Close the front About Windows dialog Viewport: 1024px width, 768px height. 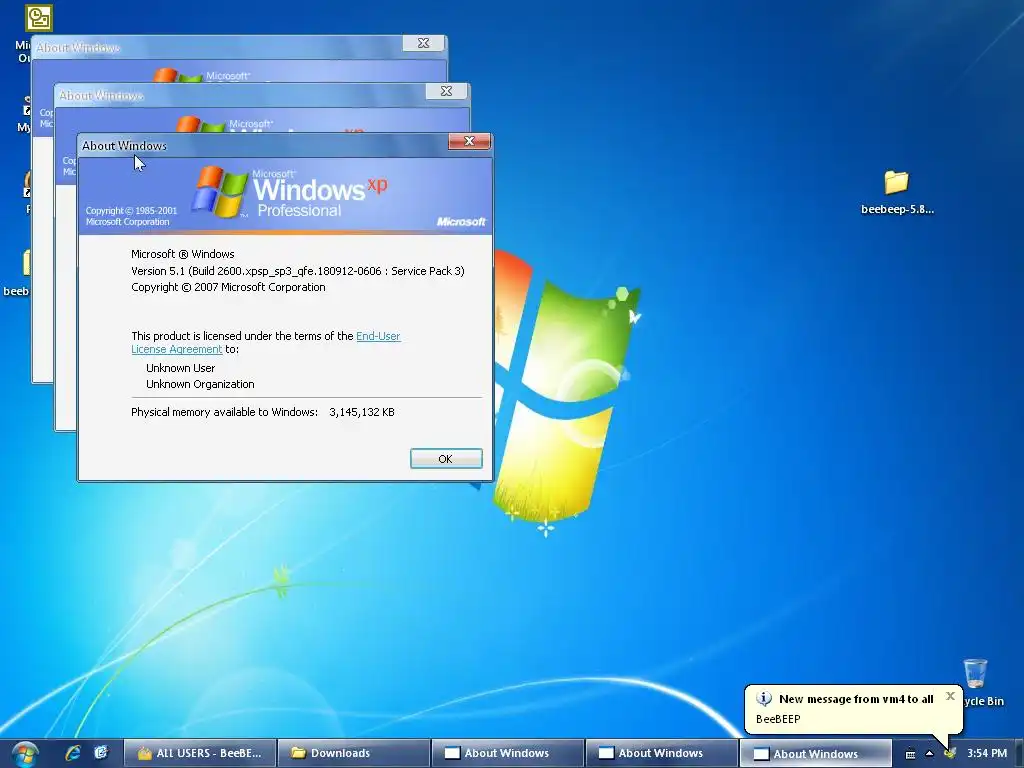click(x=469, y=142)
